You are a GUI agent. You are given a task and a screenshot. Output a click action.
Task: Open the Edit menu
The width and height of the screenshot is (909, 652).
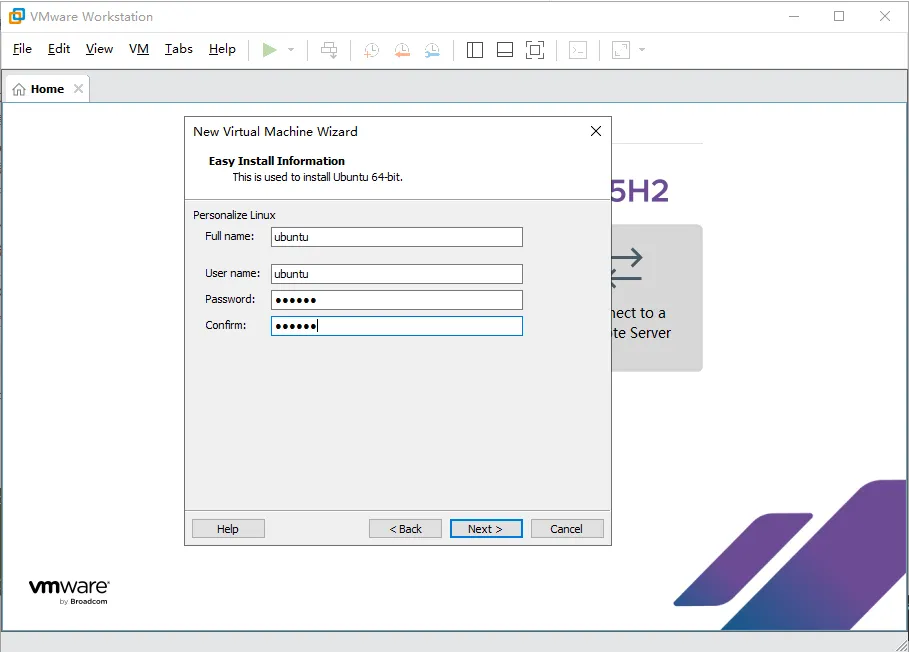(59, 49)
